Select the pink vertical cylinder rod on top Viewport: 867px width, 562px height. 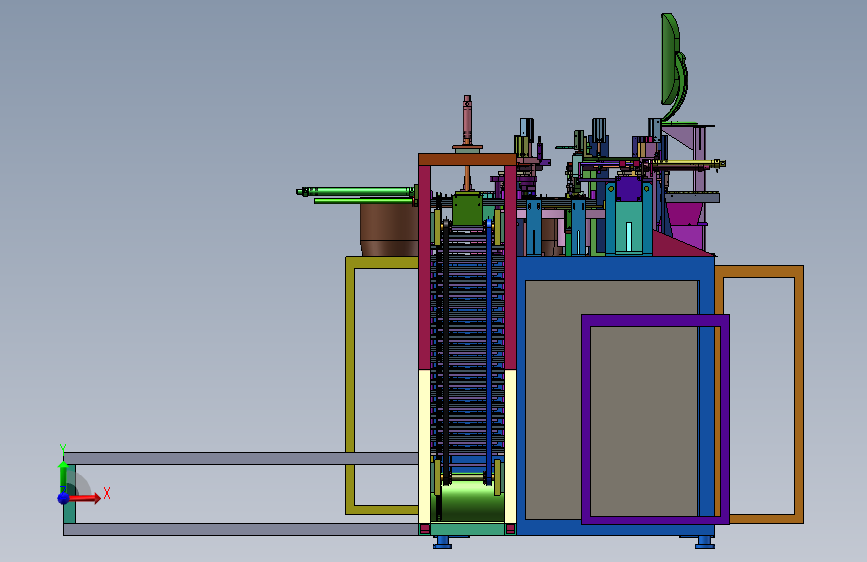point(467,119)
